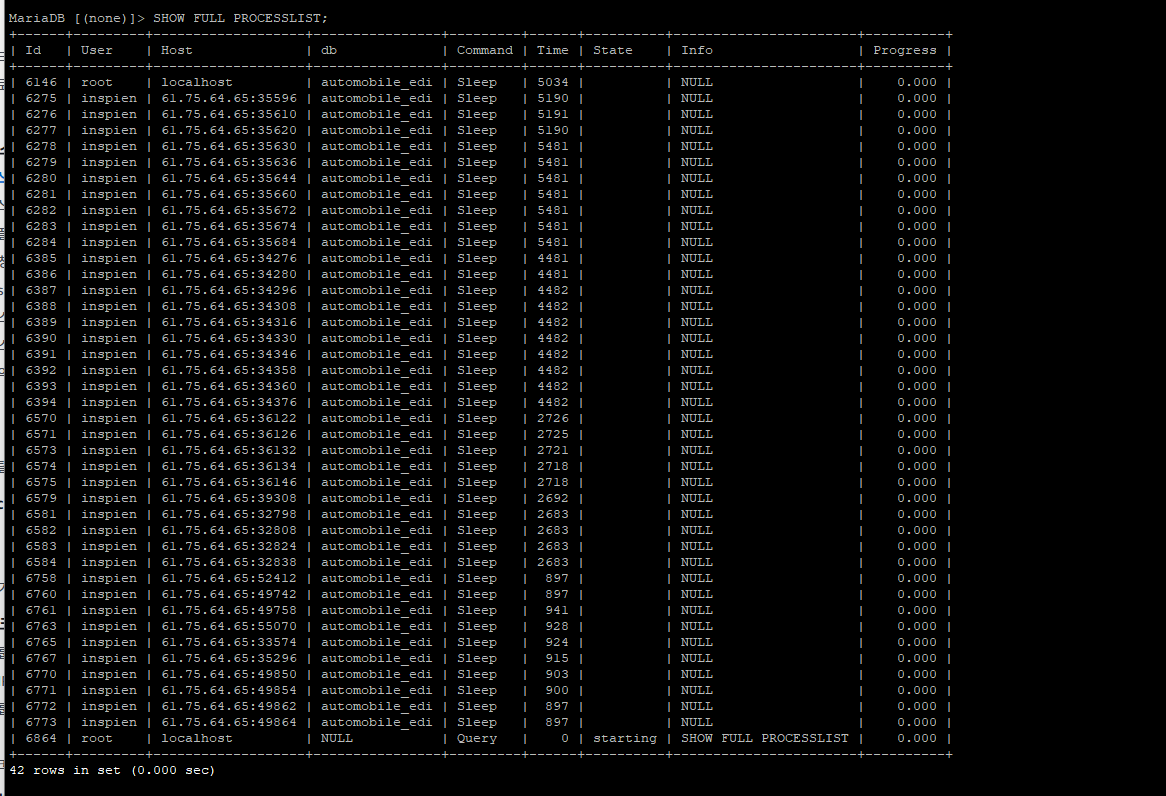
Task: Click the Id column header
Action: (x=33, y=50)
